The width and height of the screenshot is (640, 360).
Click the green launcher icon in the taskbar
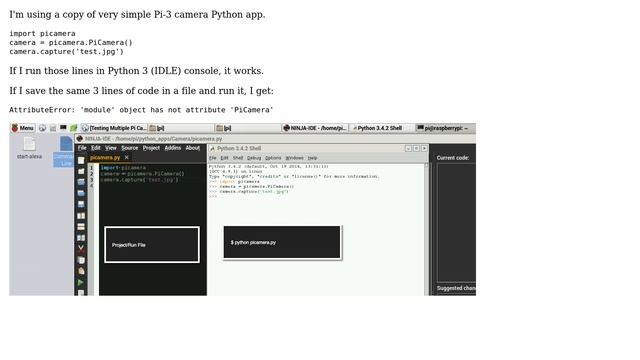tap(73, 128)
